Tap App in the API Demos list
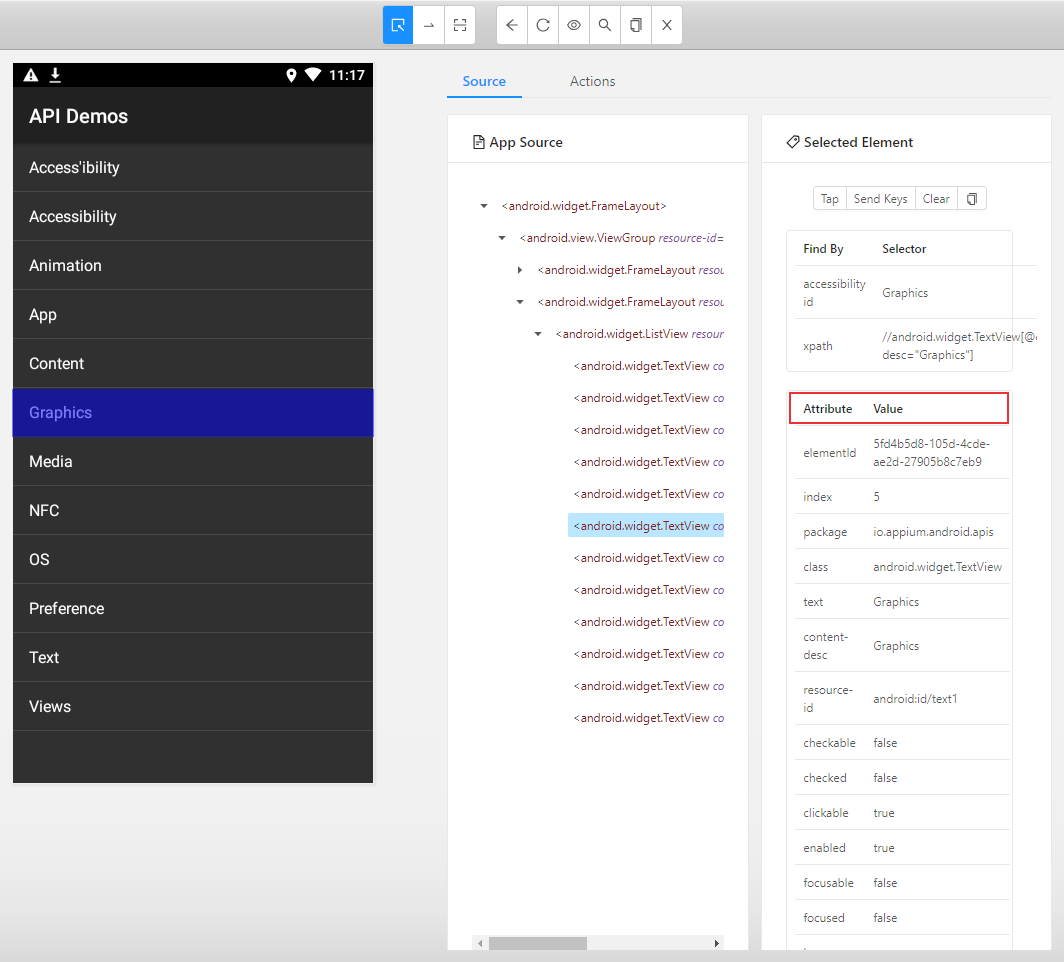Viewport: 1064px width, 962px height. [x=193, y=314]
